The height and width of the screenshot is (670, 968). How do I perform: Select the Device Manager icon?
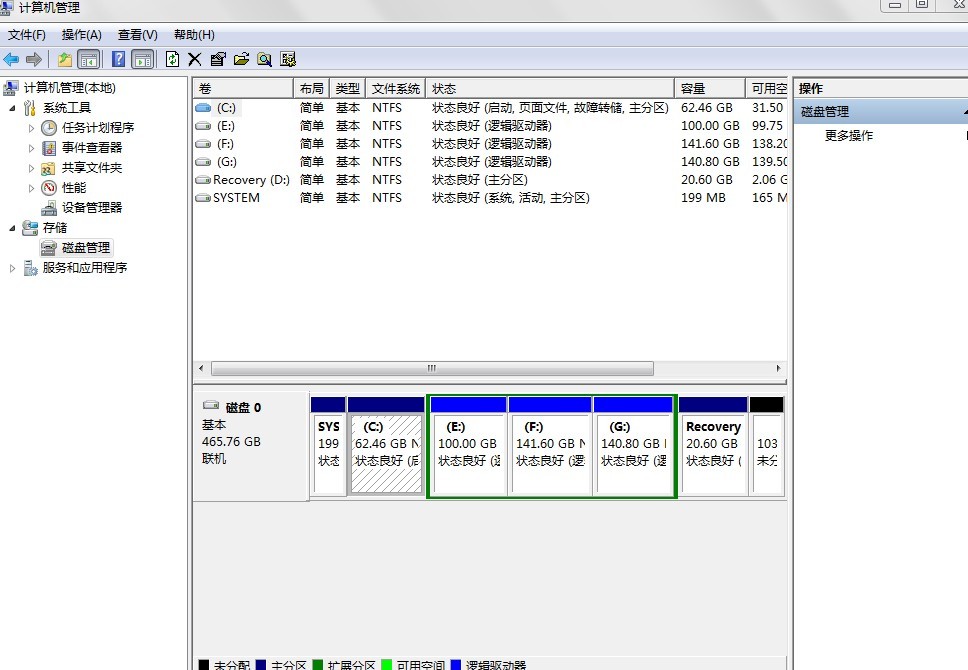(49, 208)
